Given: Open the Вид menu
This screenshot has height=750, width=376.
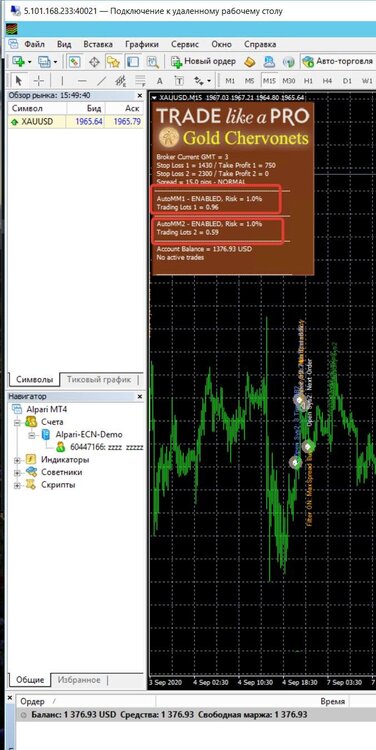Looking at the screenshot, I should 64,44.
